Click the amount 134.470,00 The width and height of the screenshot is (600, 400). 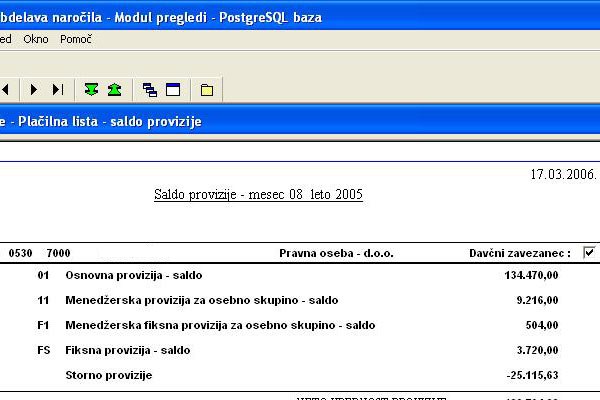531,275
